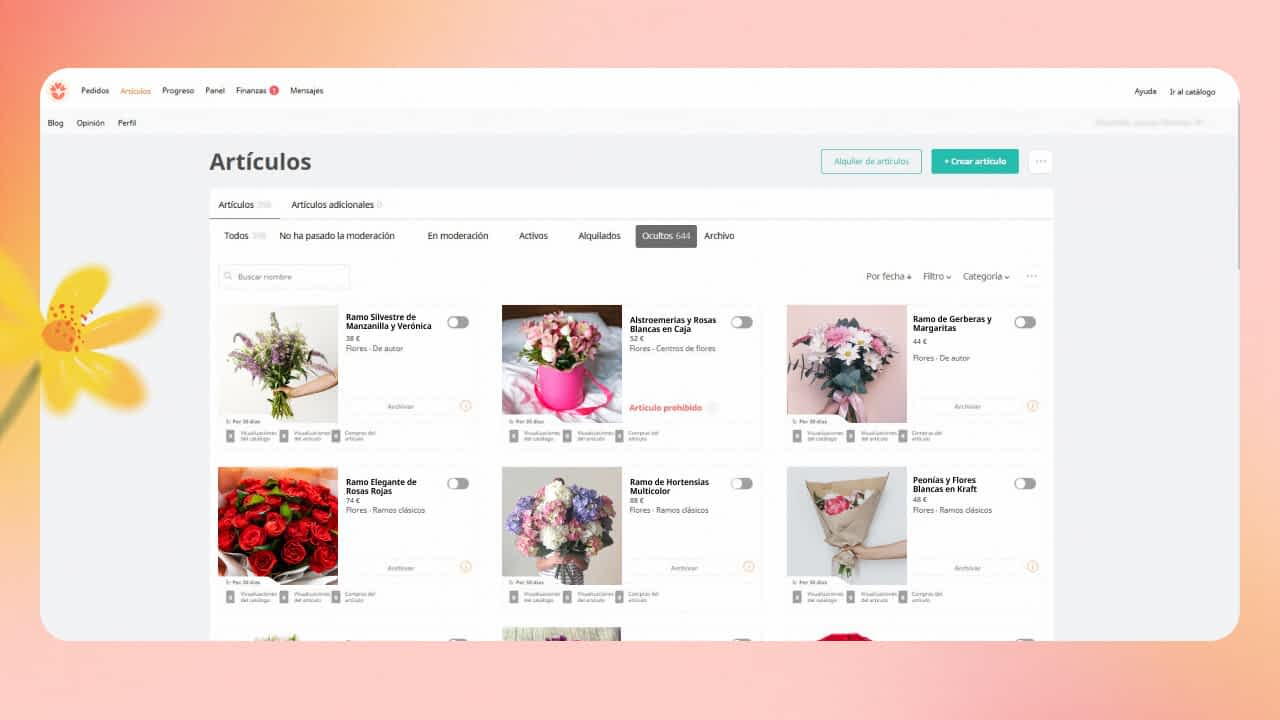Switch to the Artículos adicionales tab
The height and width of the screenshot is (720, 1280).
(x=333, y=205)
